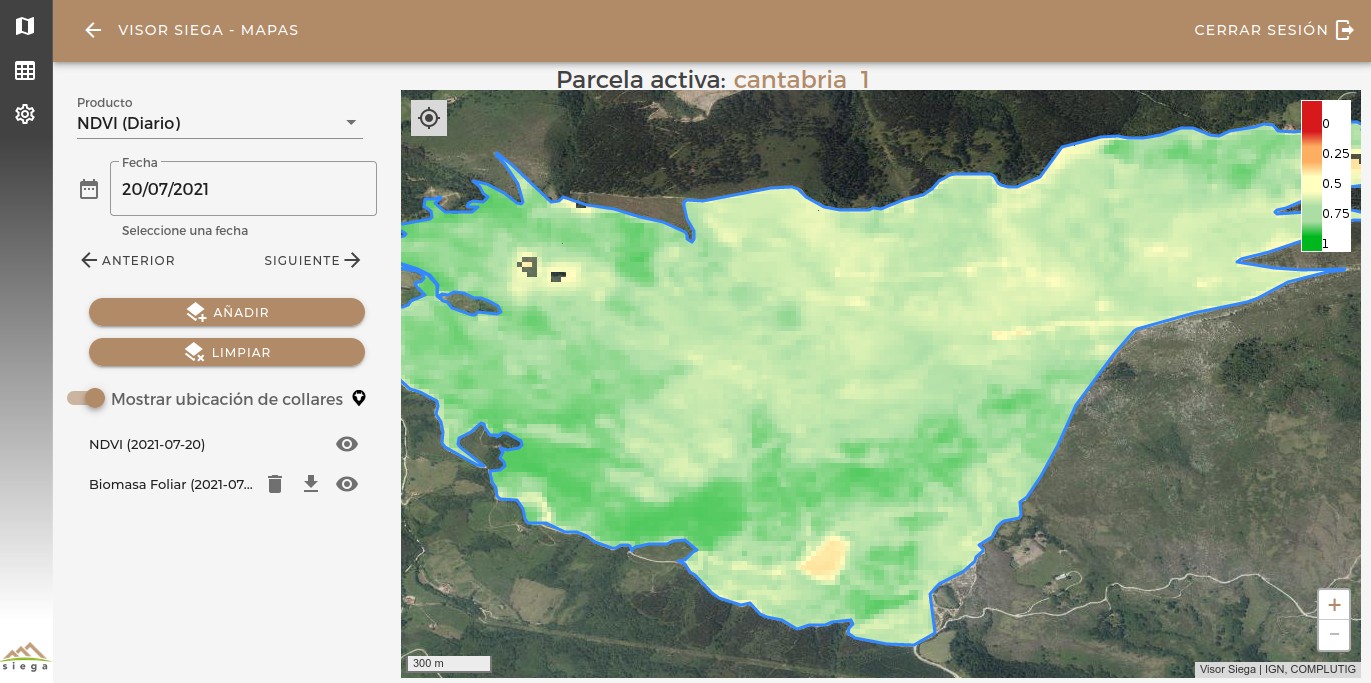Open settings gear in sidebar
The image size is (1371, 683).
click(x=25, y=114)
